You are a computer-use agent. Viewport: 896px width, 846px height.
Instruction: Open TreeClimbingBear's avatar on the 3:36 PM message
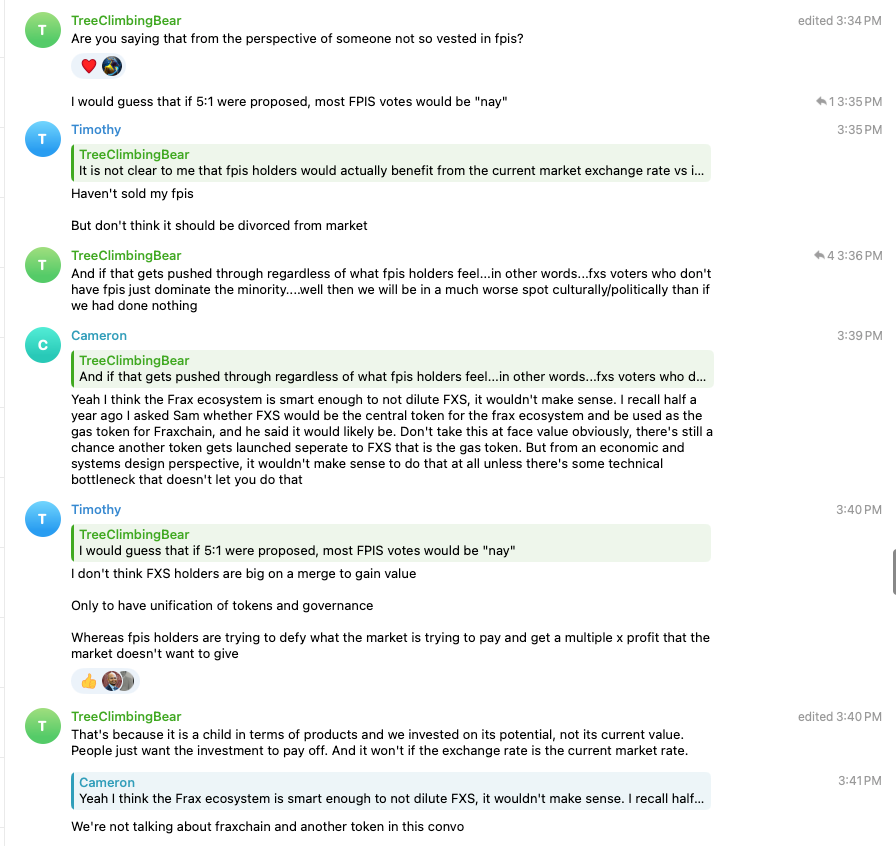pyautogui.click(x=41, y=265)
